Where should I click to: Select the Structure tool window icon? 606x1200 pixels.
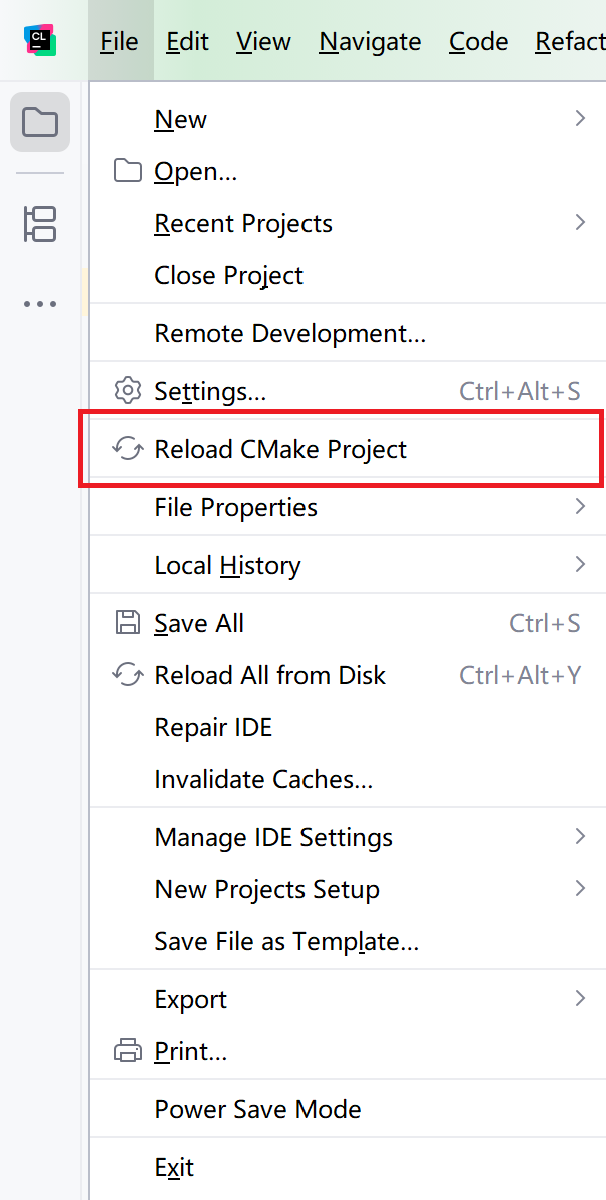pos(39,225)
